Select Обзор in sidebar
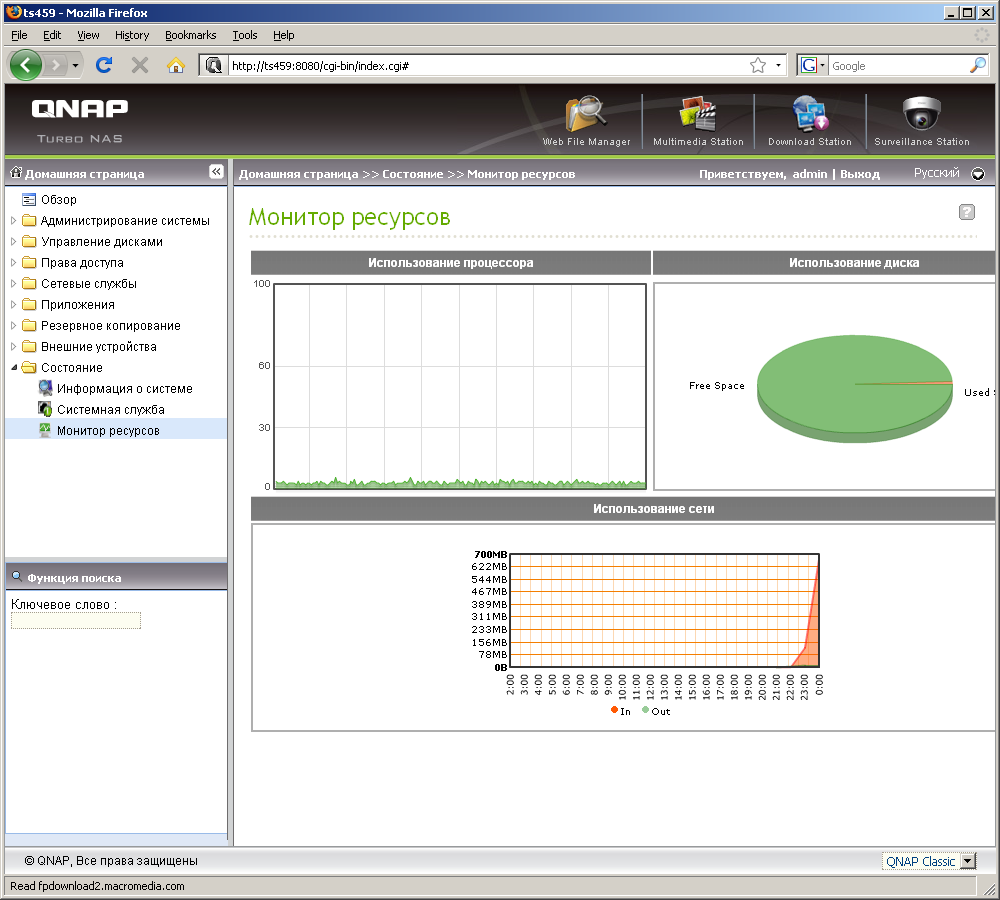This screenshot has height=900, width=1000. pos(59,200)
